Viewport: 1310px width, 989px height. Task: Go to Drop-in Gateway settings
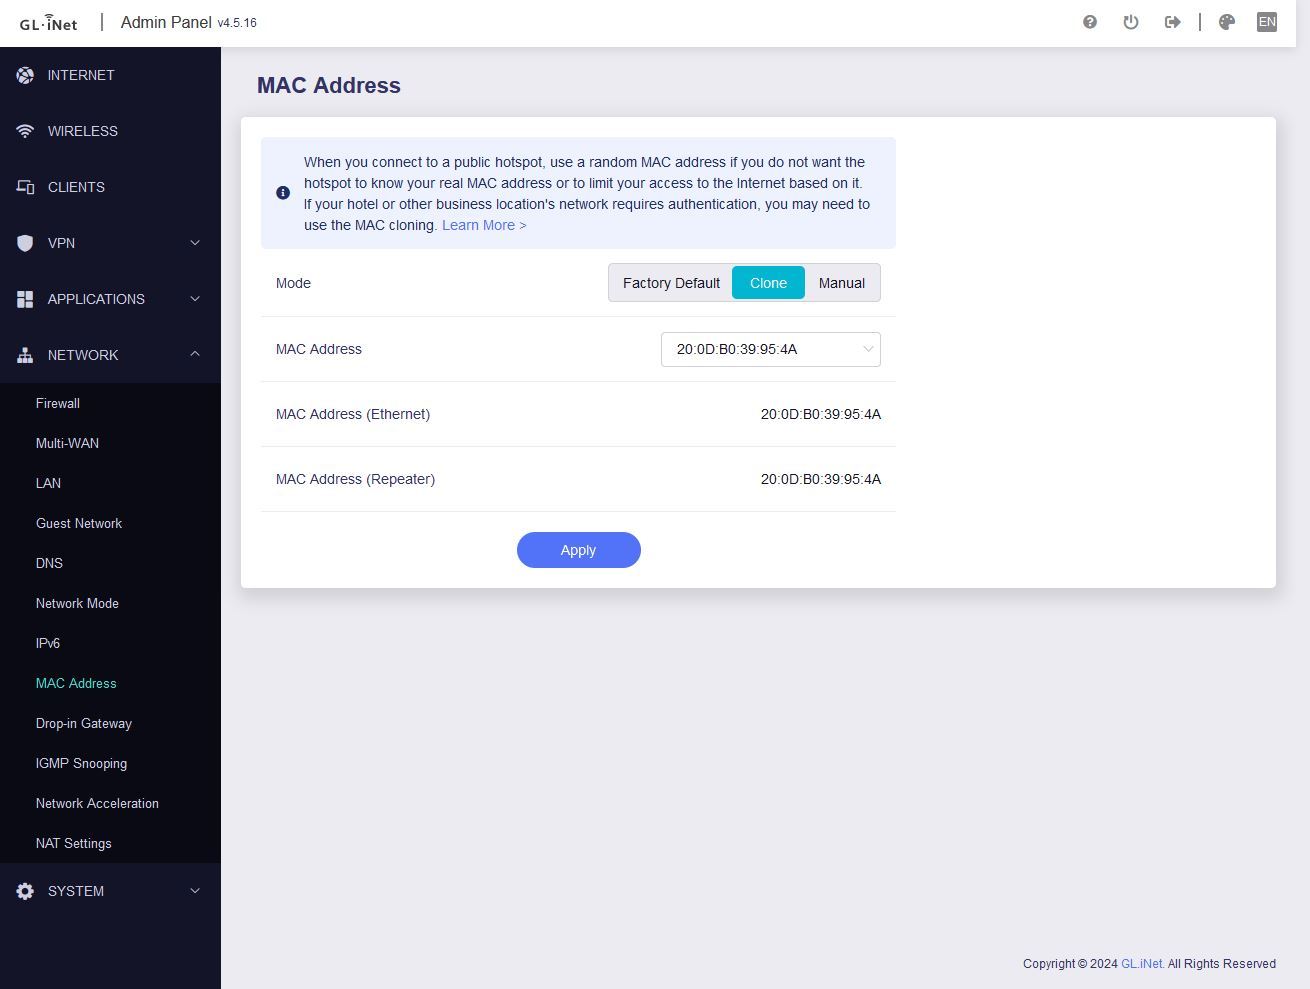click(84, 723)
